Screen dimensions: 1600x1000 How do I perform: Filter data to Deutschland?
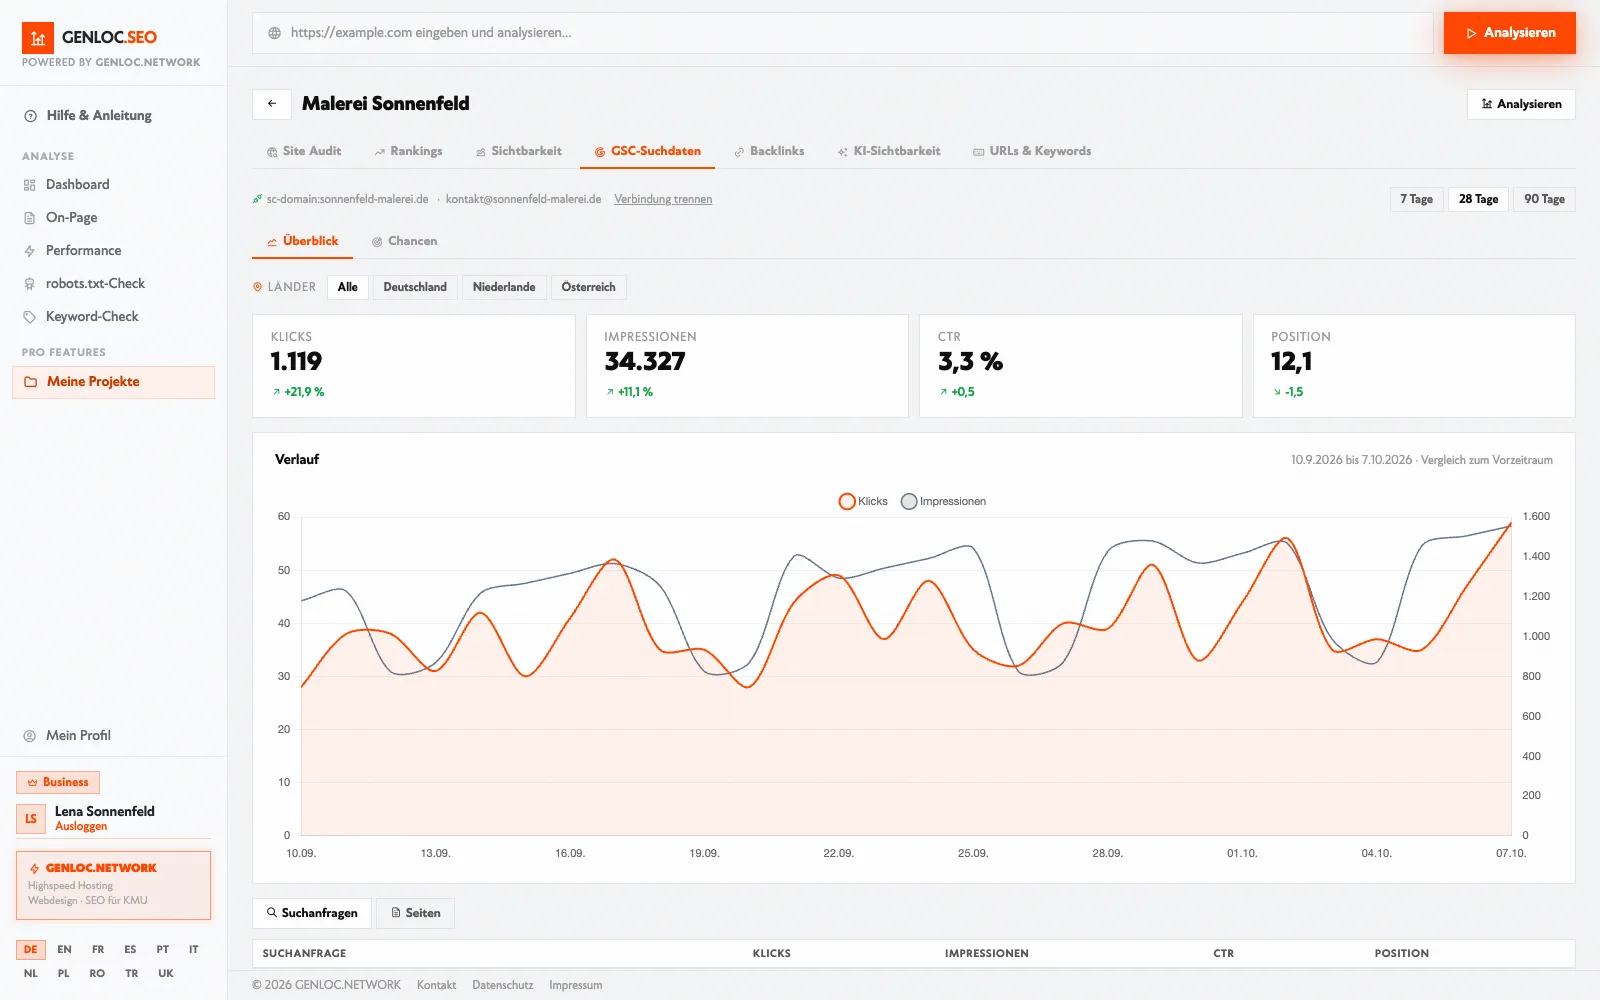click(415, 288)
